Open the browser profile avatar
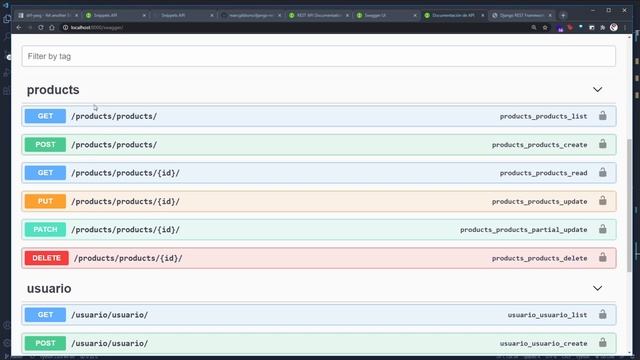The image size is (640, 360). 613,27
